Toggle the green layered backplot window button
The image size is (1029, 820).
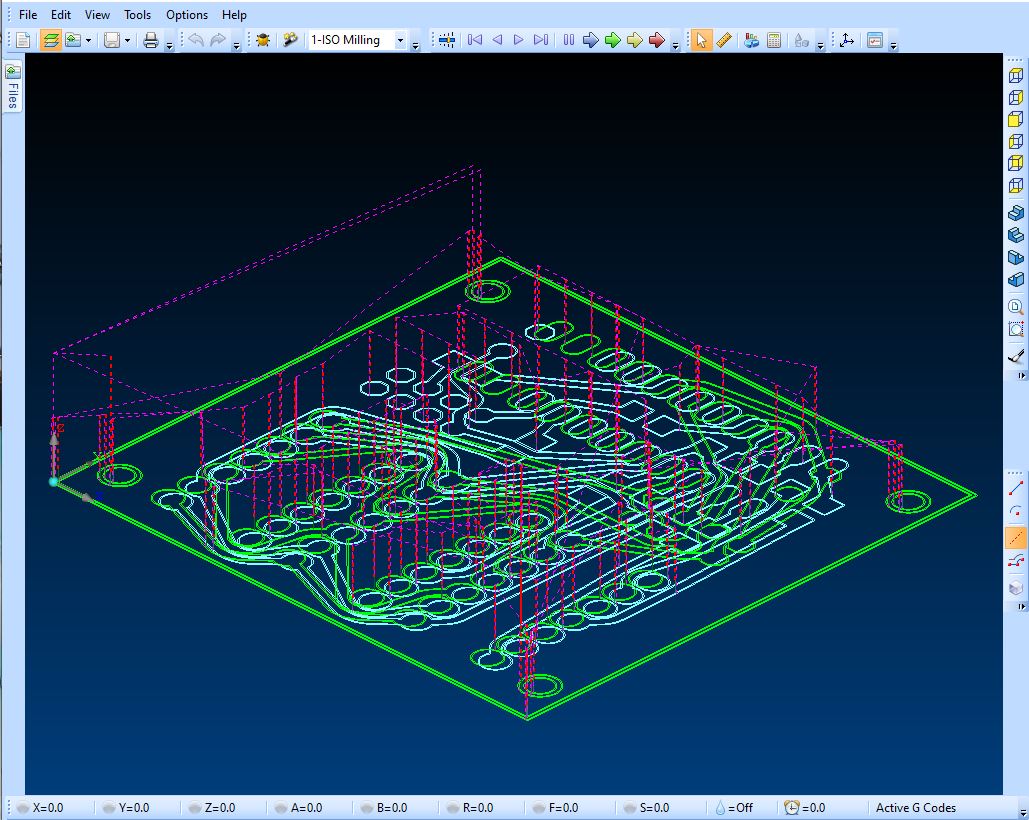(50, 40)
